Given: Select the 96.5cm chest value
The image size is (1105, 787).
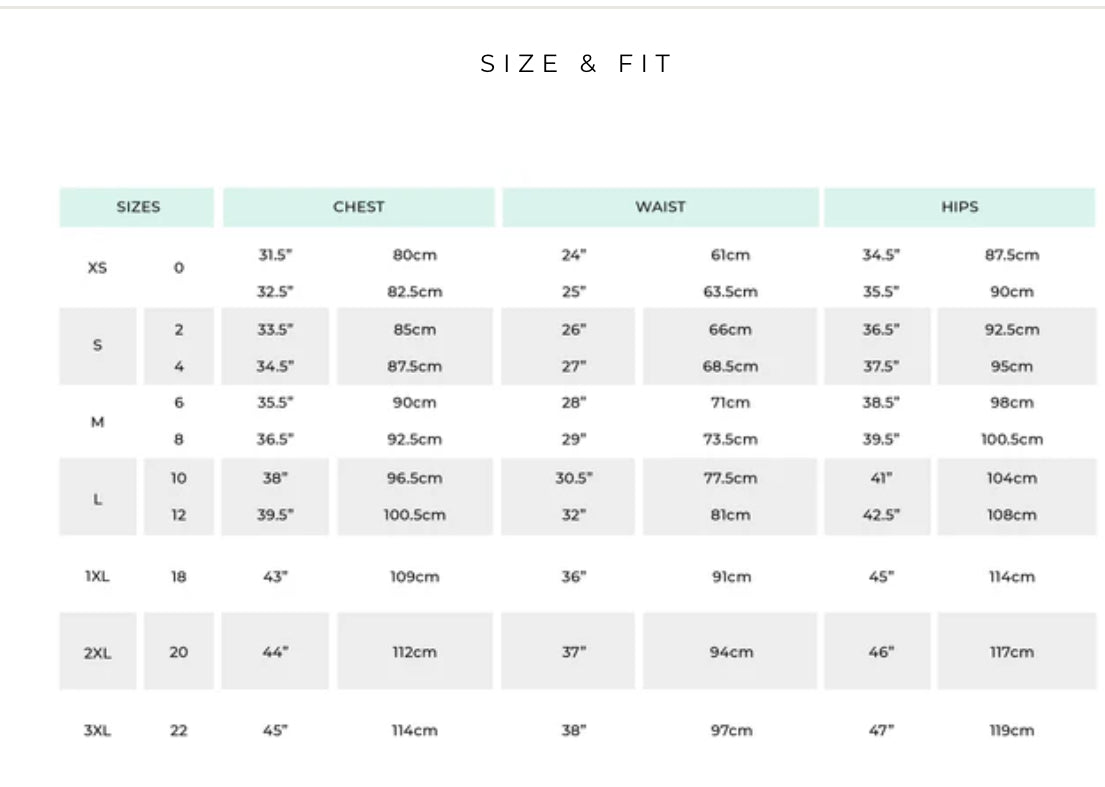Looking at the screenshot, I should click(x=414, y=478).
